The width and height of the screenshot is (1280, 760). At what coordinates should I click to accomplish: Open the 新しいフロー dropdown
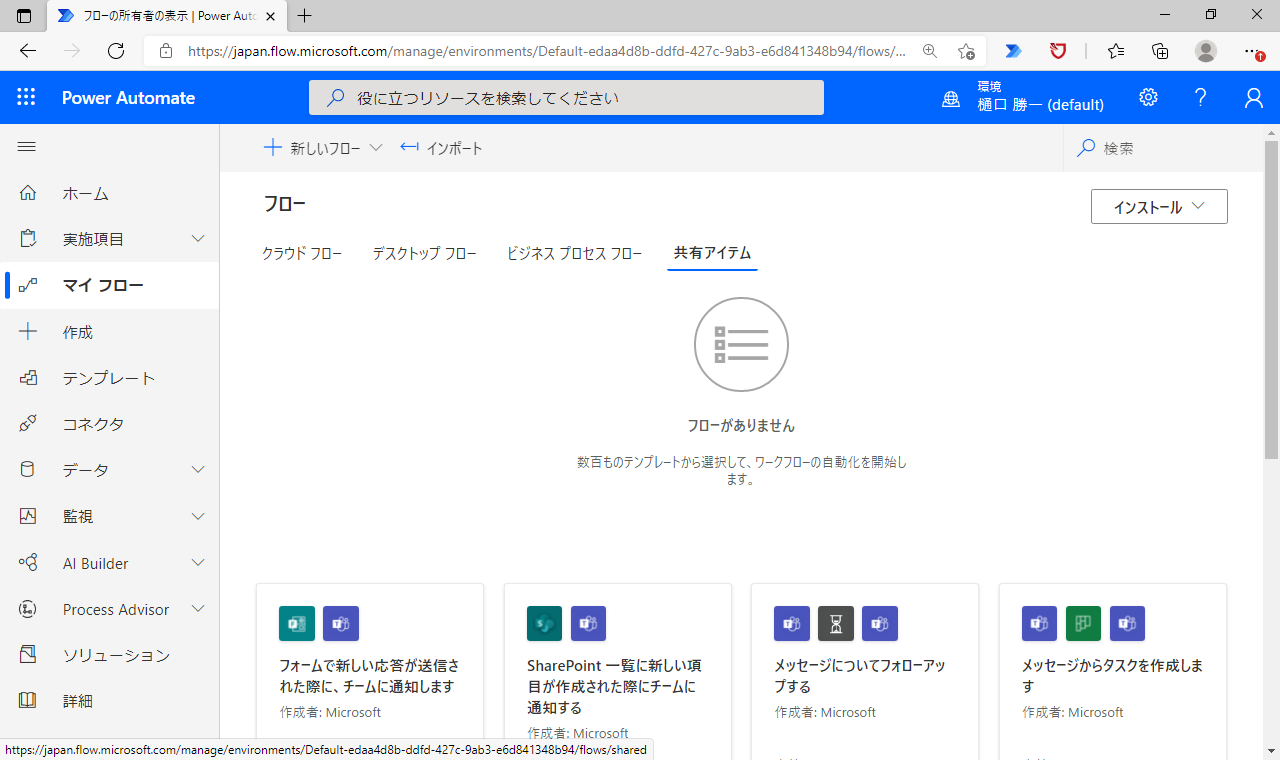(x=323, y=148)
